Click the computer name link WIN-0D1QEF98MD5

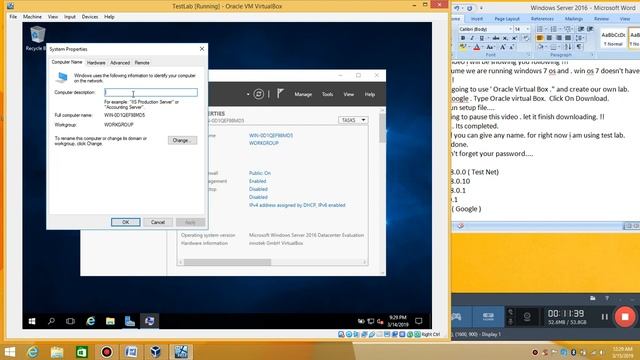[271, 135]
